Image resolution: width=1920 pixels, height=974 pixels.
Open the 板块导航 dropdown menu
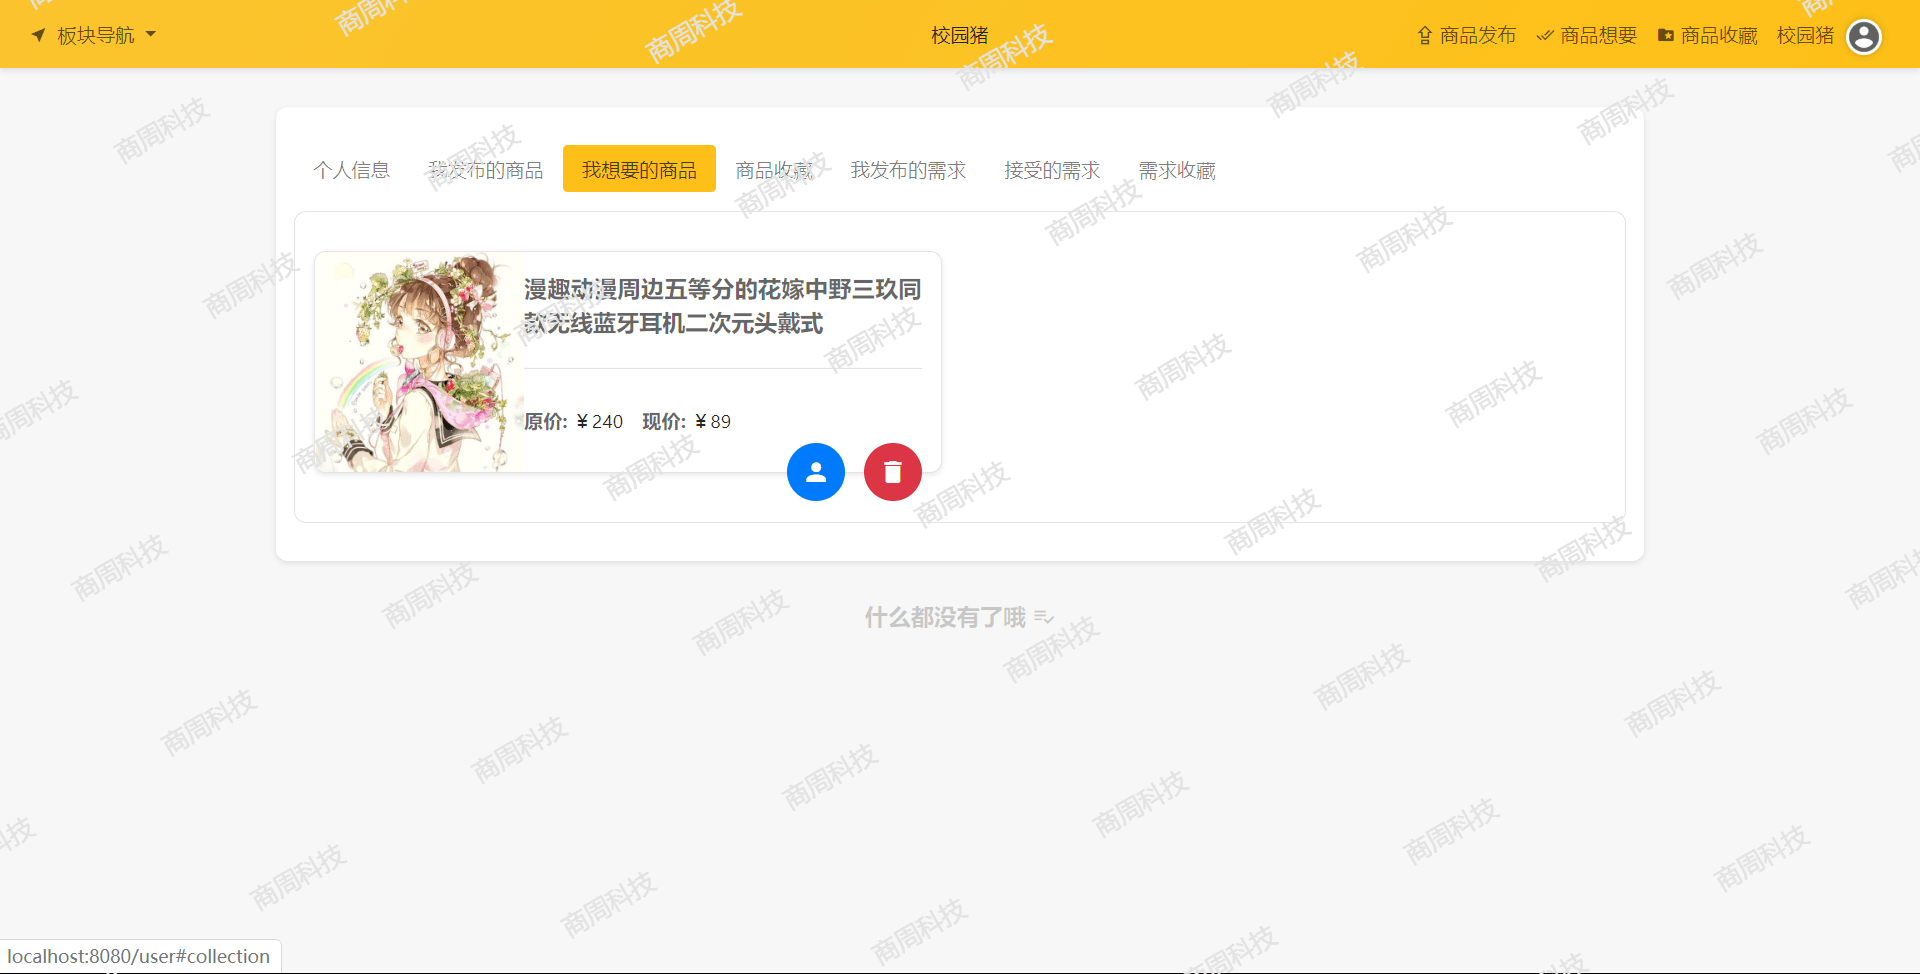(93, 35)
